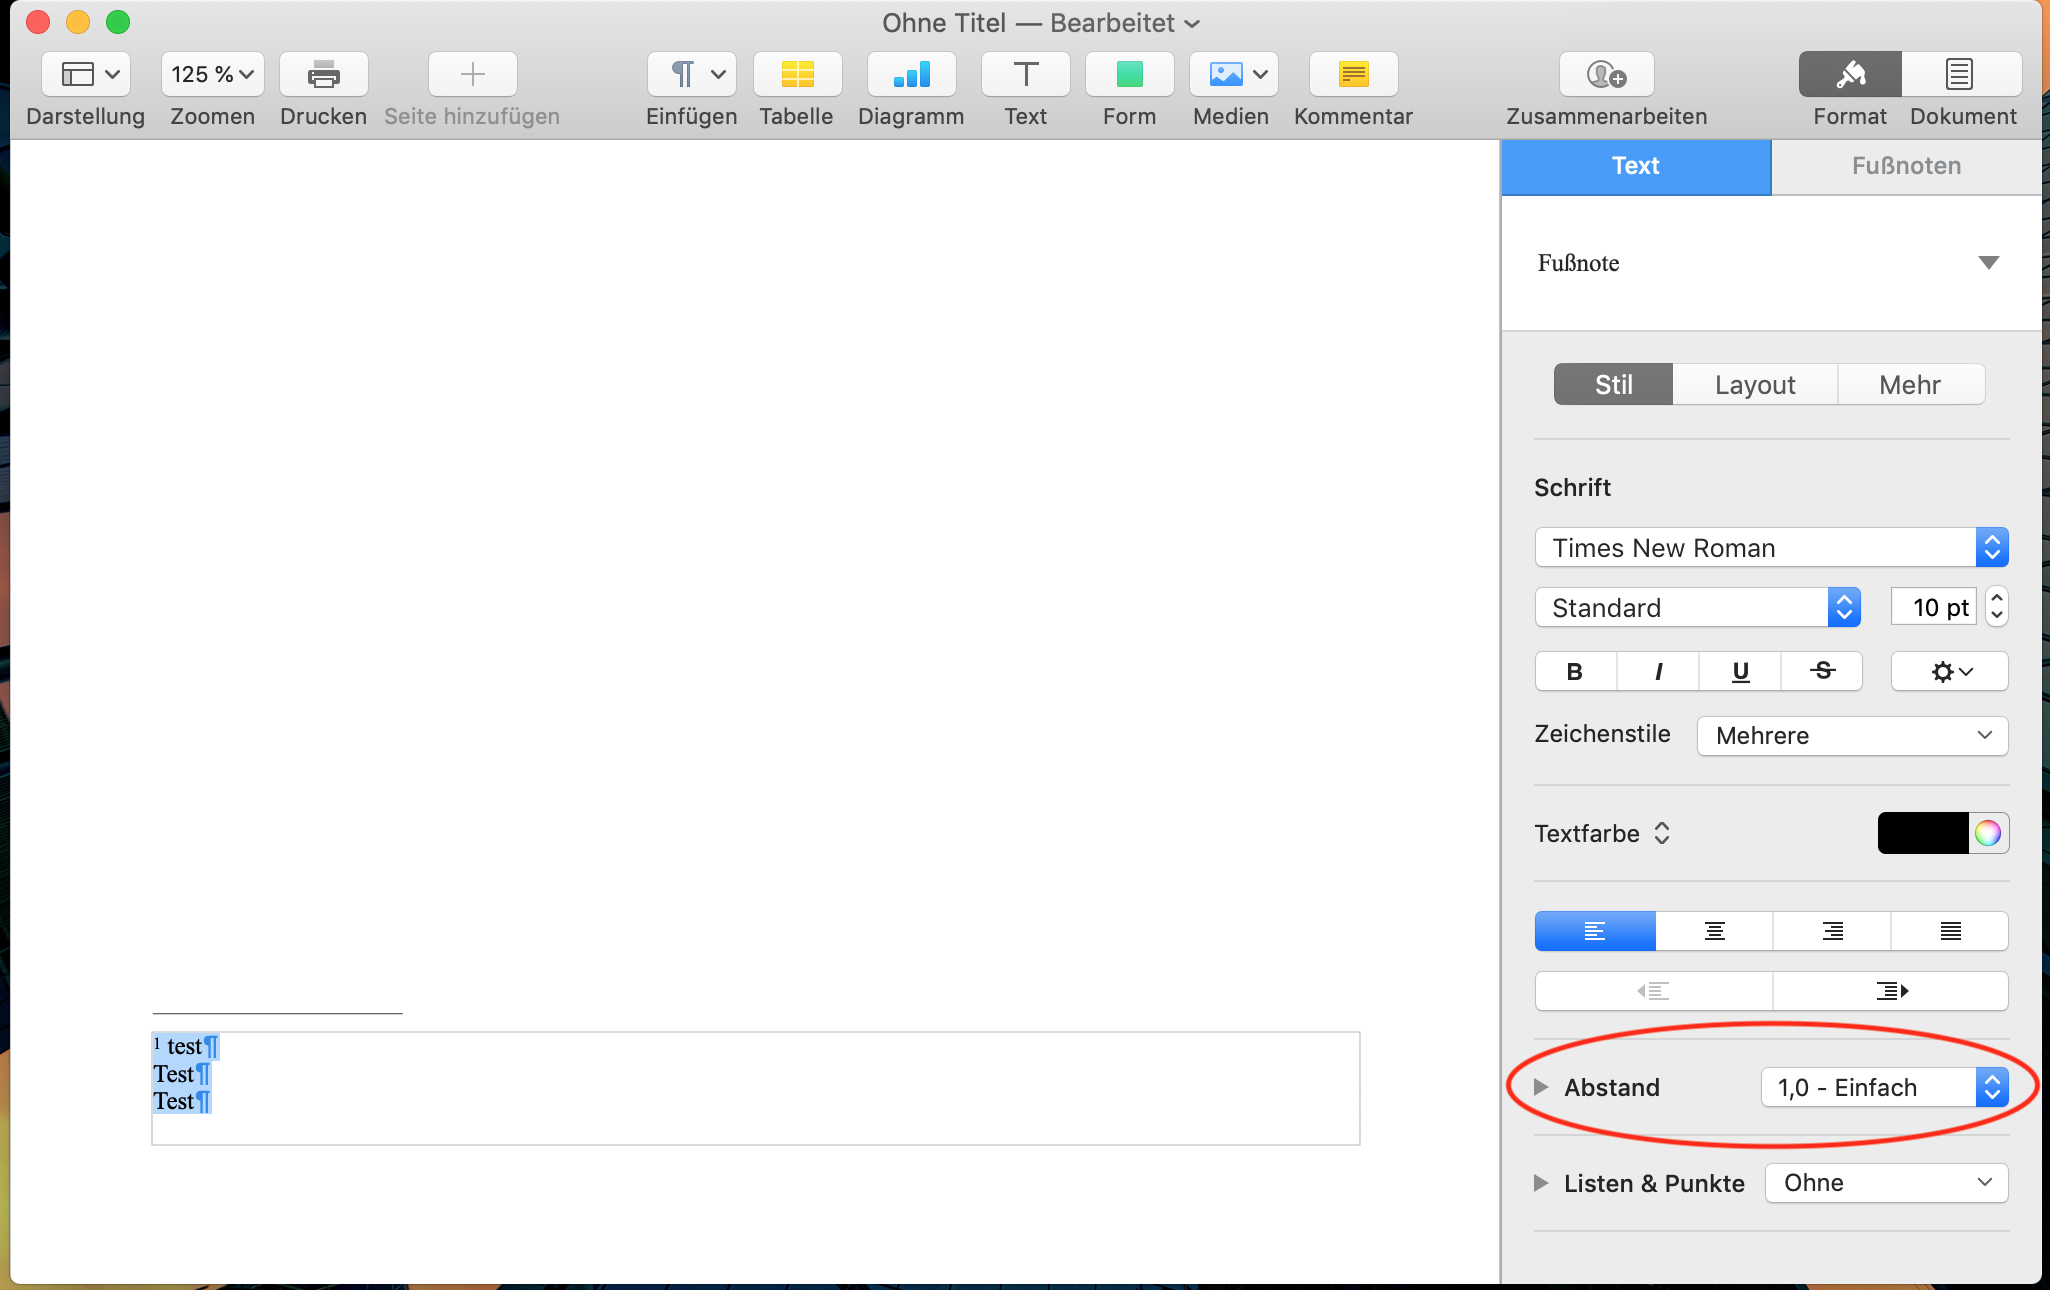Insert a table with Tabelle icon
Viewport: 2050px width, 1290px height.
coord(797,75)
